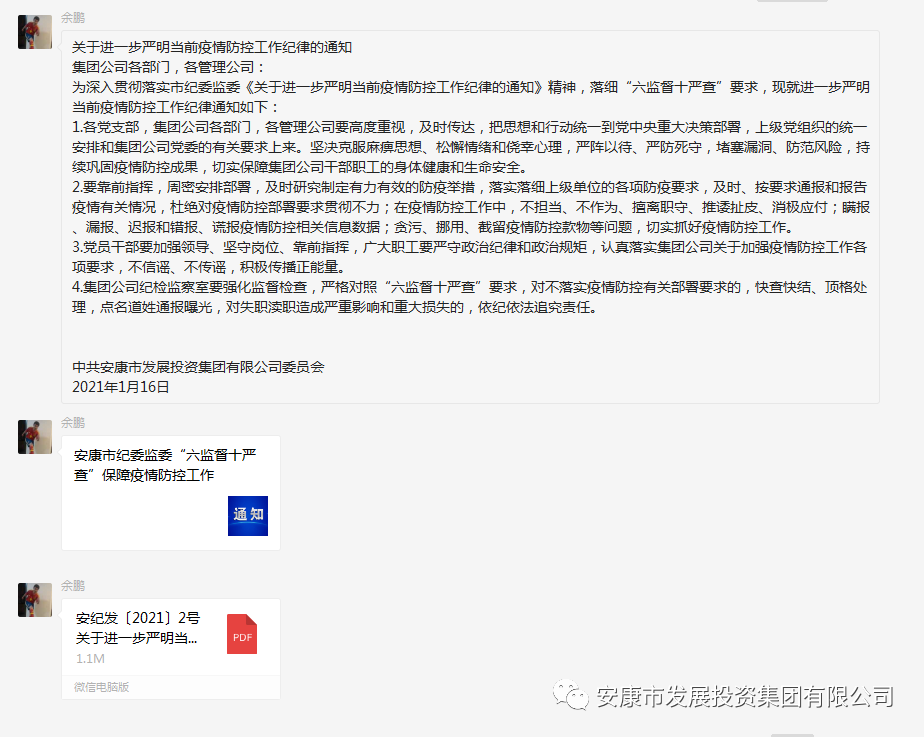Click the 微信电脑版 source label
This screenshot has height=737, width=924.
[101, 687]
